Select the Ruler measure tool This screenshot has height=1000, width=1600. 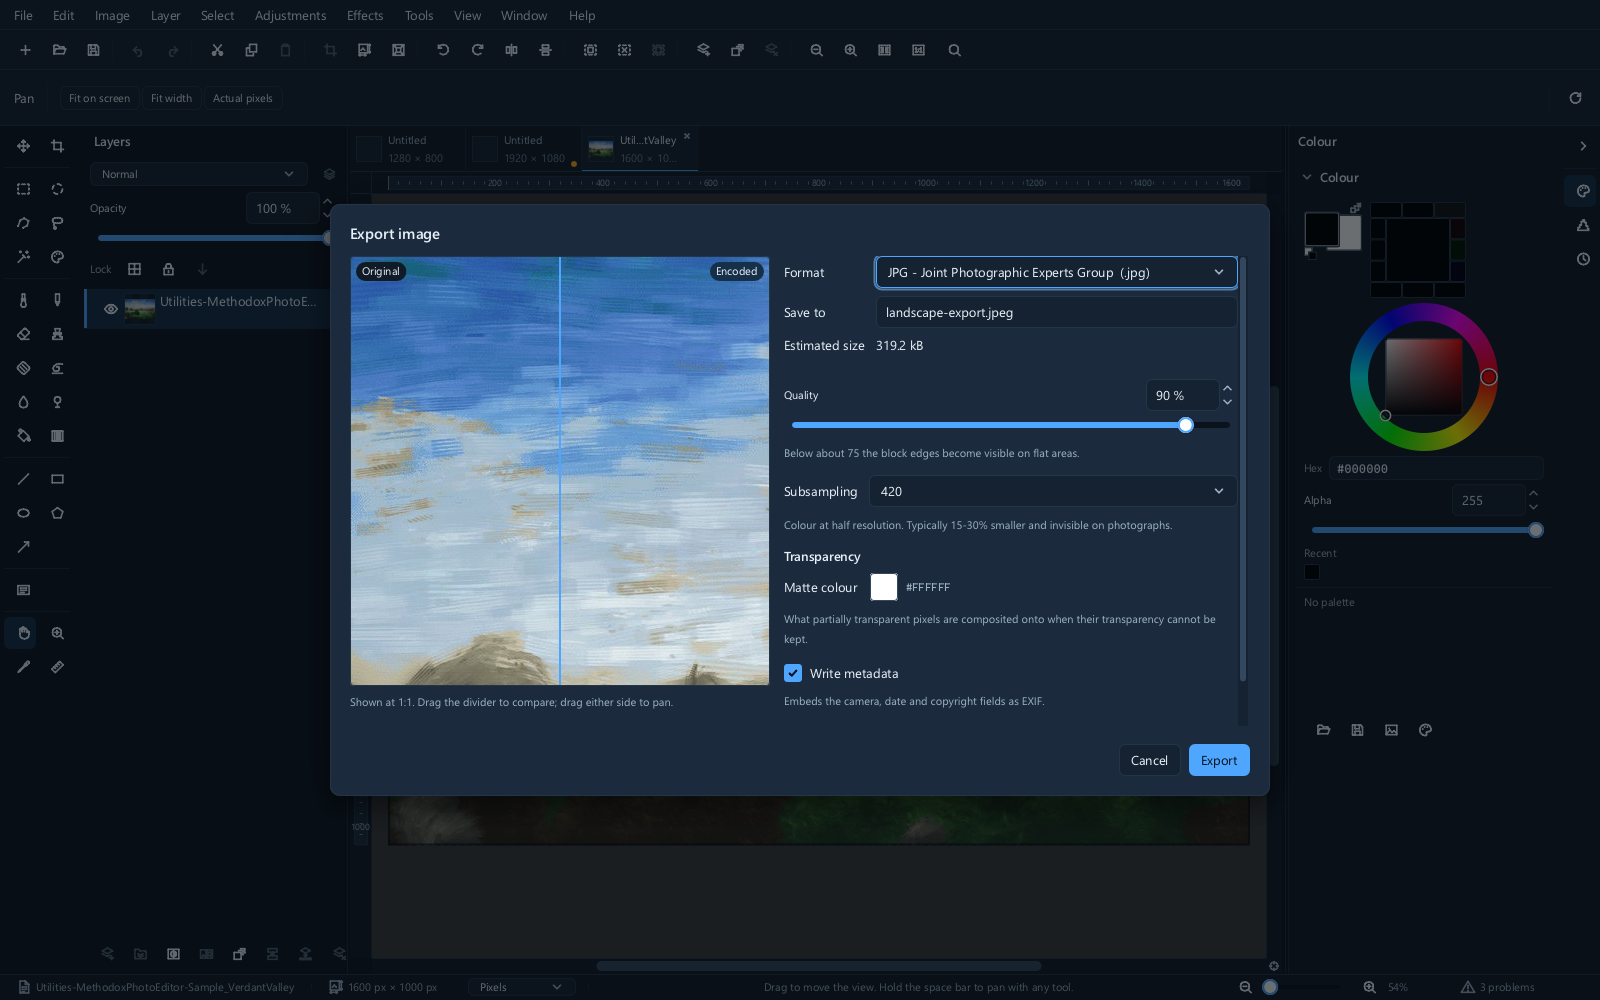point(57,667)
